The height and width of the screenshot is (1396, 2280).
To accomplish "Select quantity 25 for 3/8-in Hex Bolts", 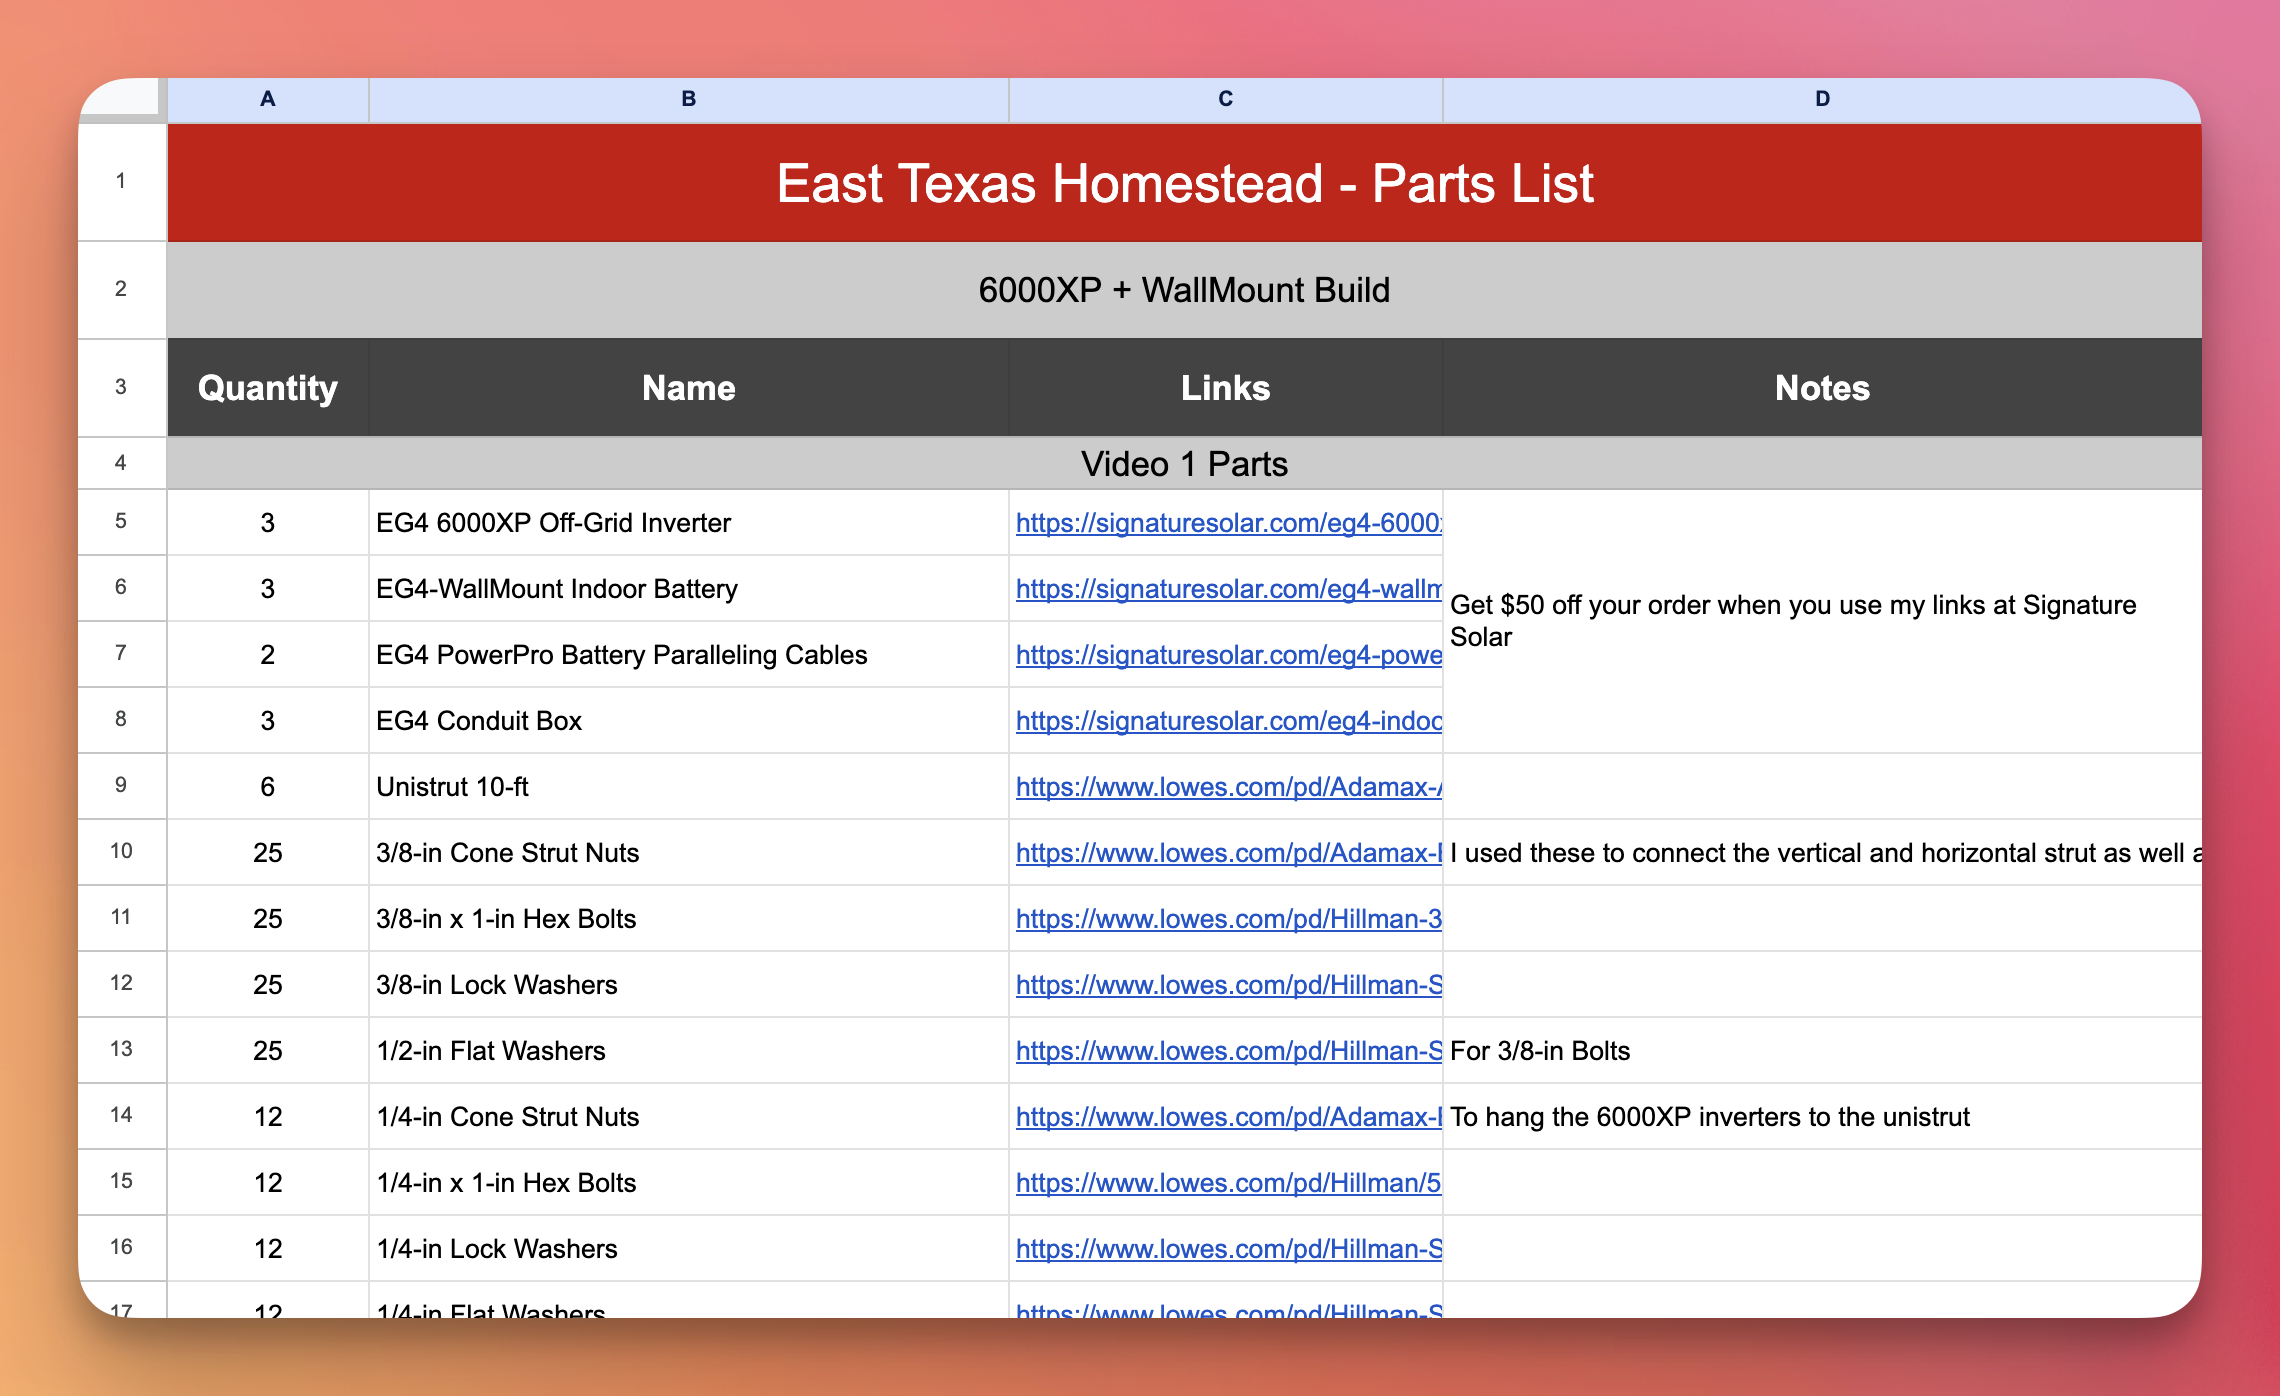I will click(x=268, y=919).
